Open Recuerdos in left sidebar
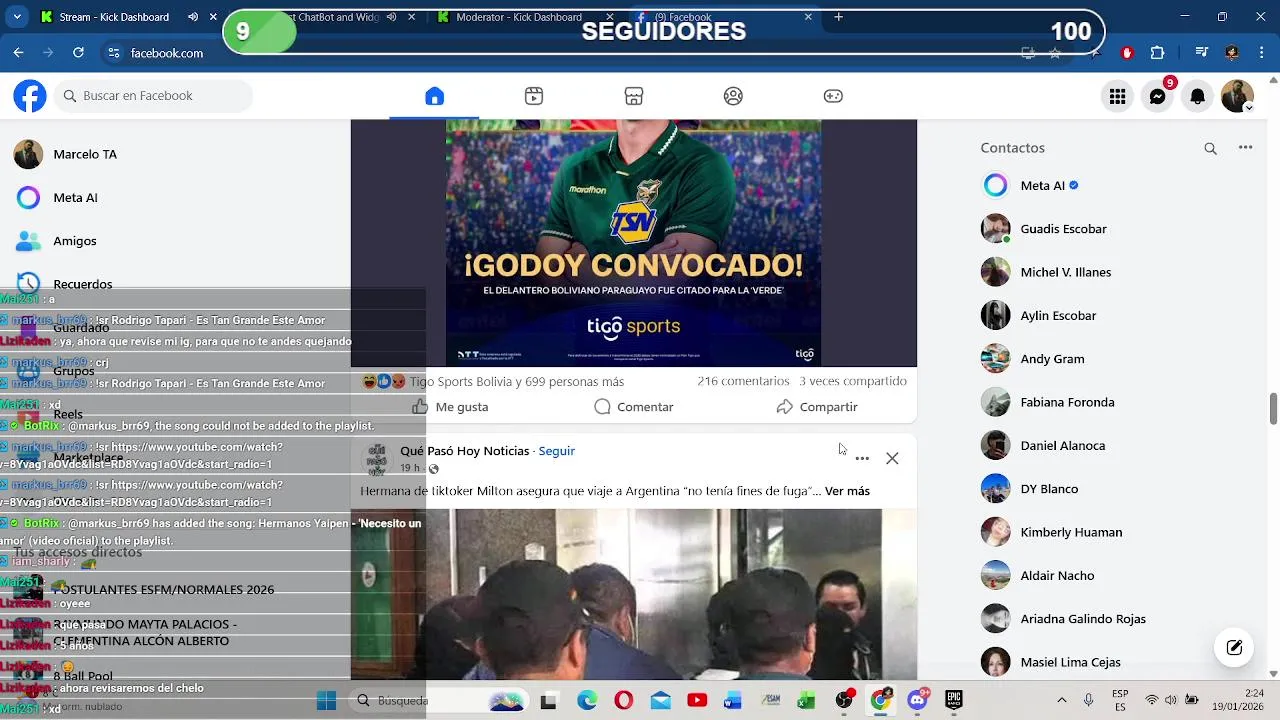 point(65,283)
